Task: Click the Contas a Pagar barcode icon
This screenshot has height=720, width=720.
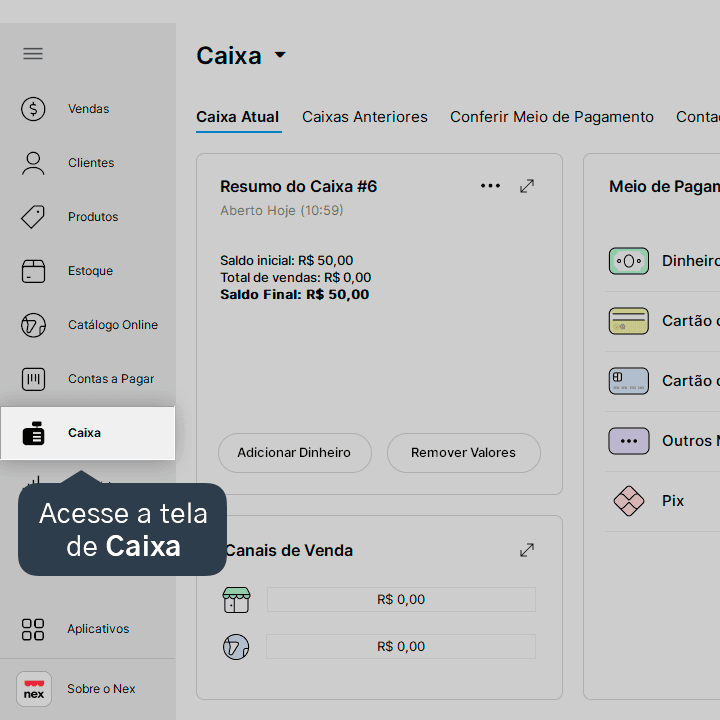Action: point(33,379)
